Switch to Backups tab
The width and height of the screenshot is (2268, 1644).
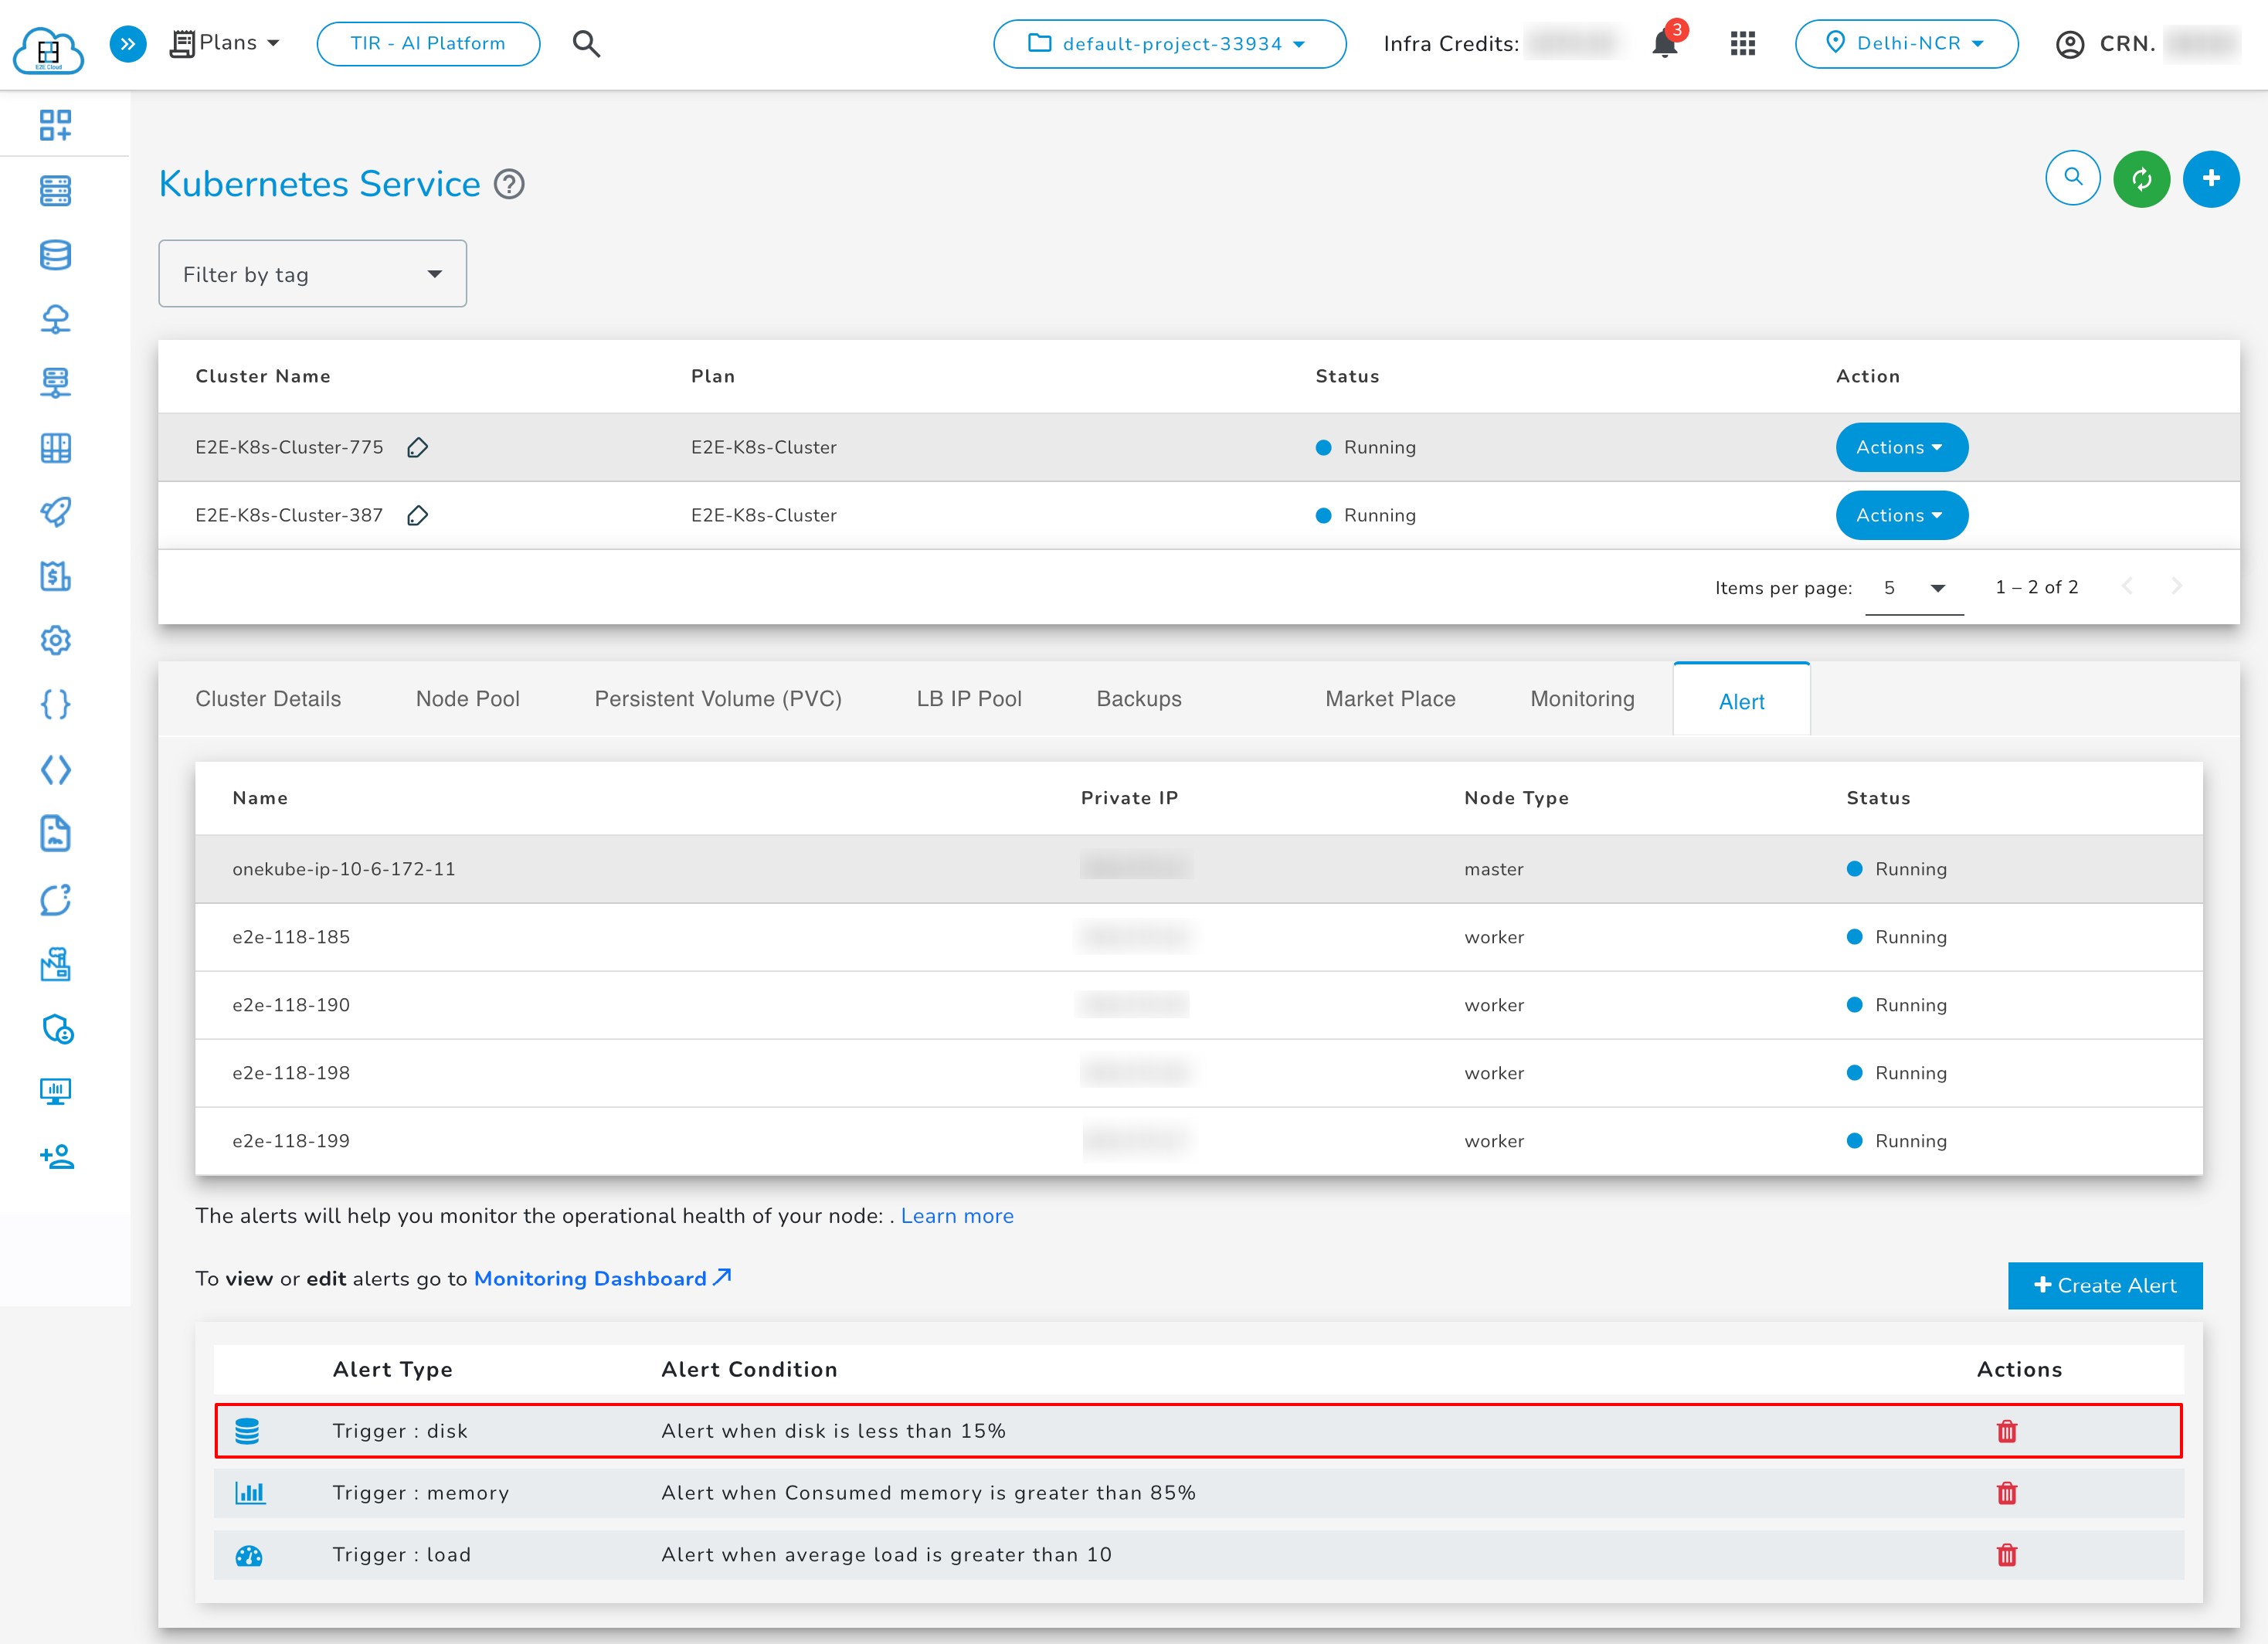pyautogui.click(x=1139, y=699)
